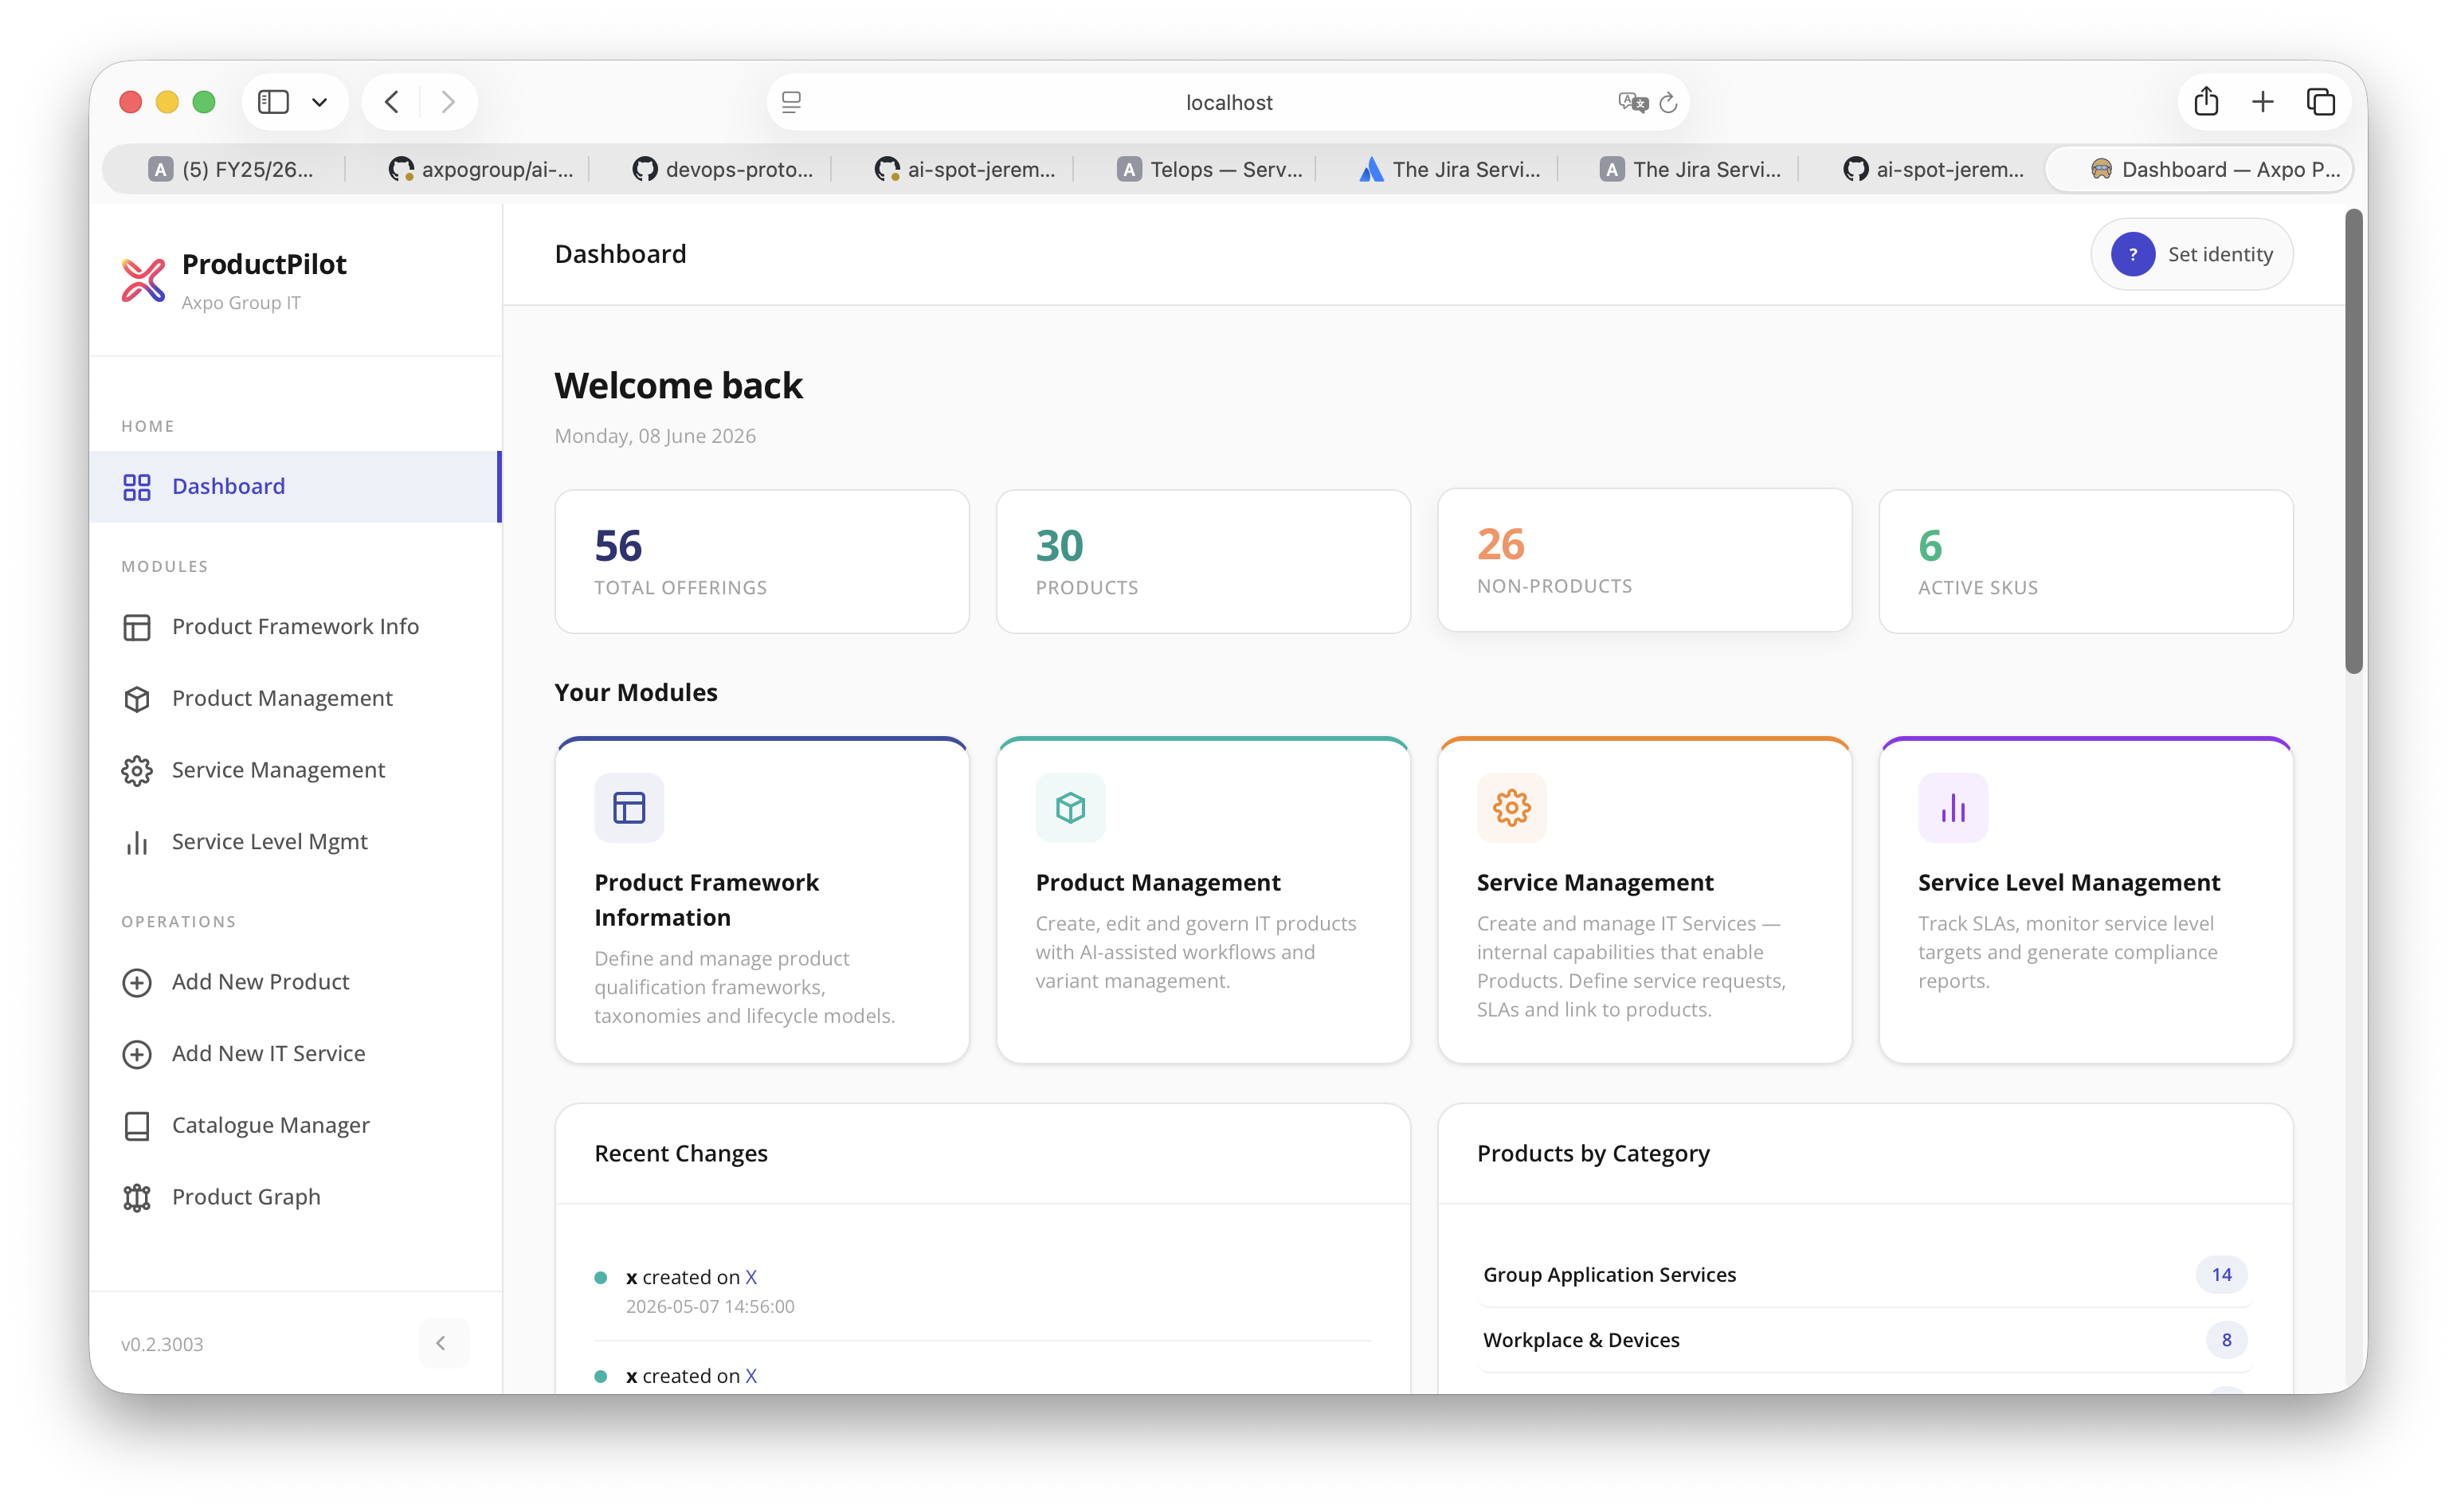Switch to the devops-proto GitHub tab
The width and height of the screenshot is (2457, 1512).
click(x=723, y=169)
